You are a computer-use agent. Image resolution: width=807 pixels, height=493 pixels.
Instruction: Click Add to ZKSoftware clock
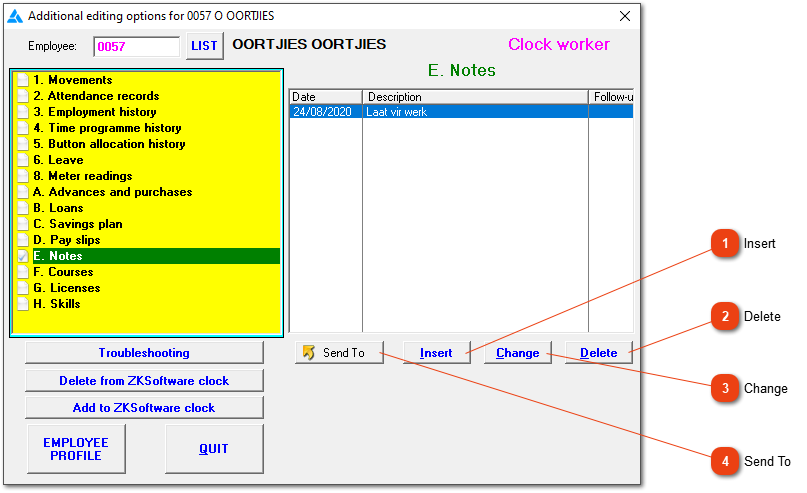144,408
